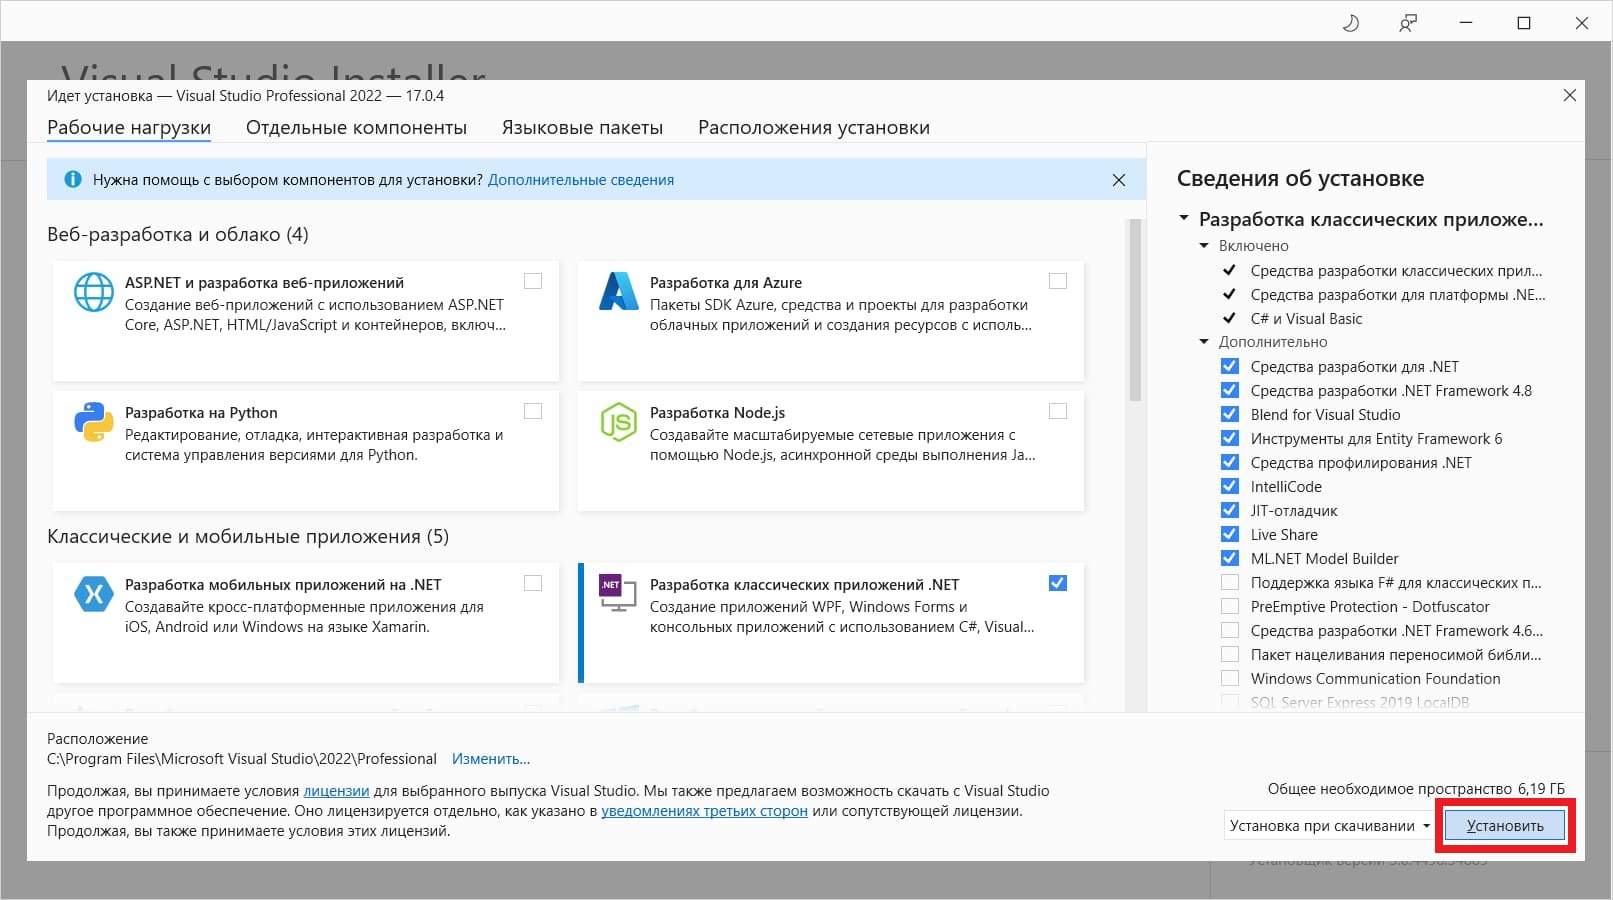
Task: Uncheck .NET desktop development workload checkbox
Action: (x=1058, y=583)
